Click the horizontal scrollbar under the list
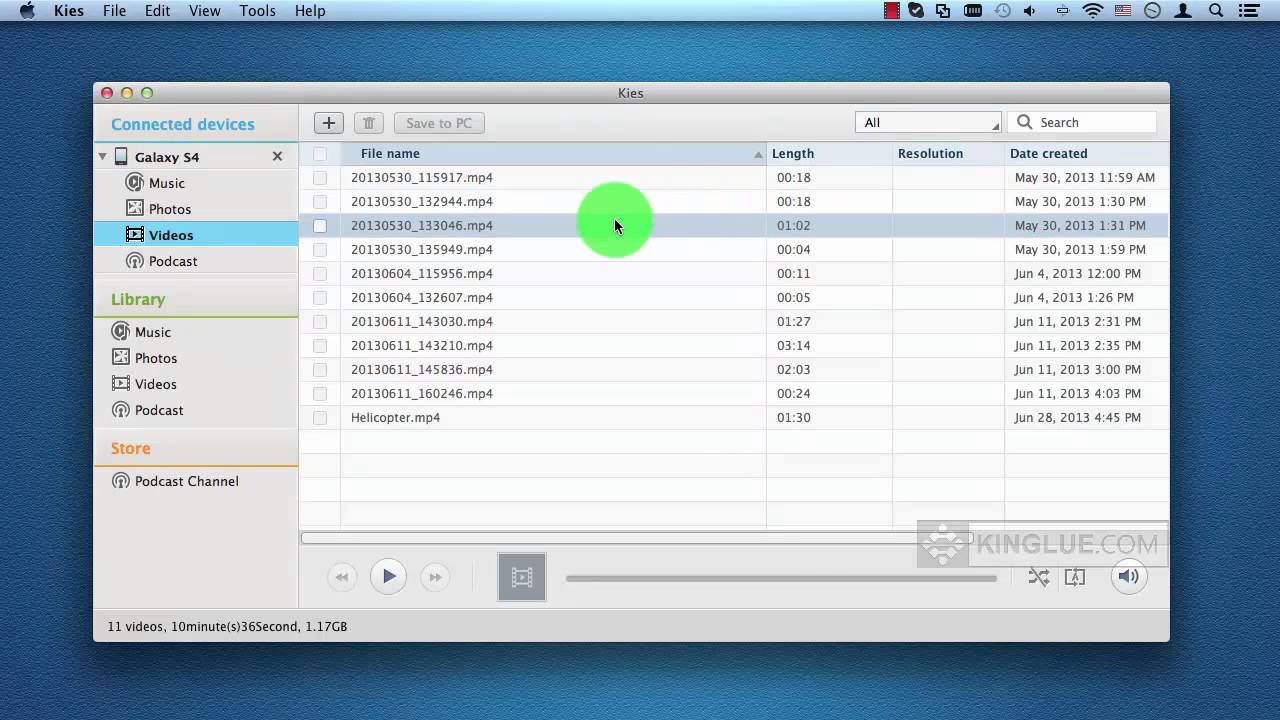 636,538
